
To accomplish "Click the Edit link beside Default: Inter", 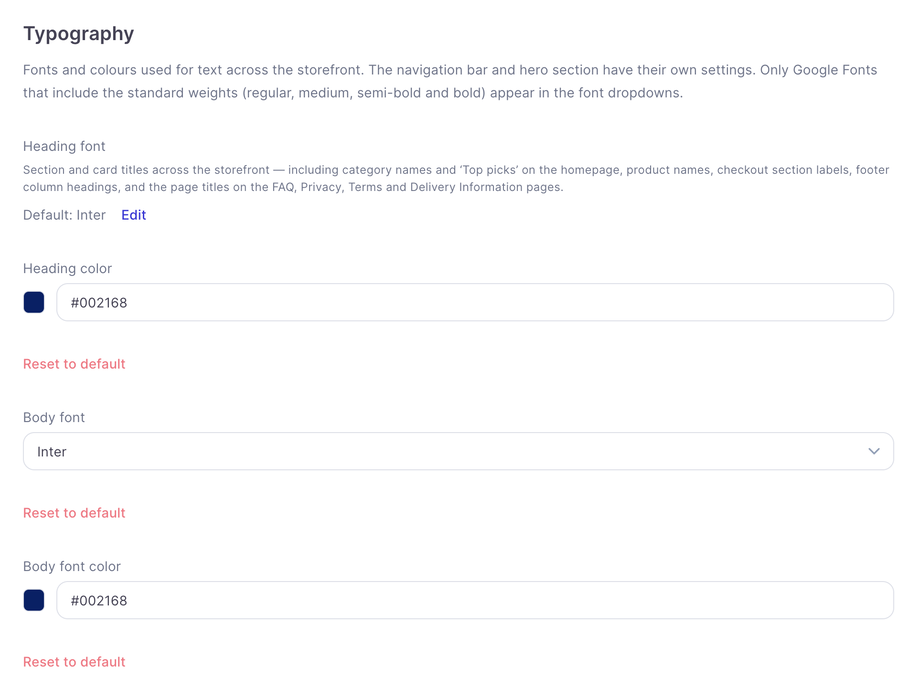I will coord(133,215).
